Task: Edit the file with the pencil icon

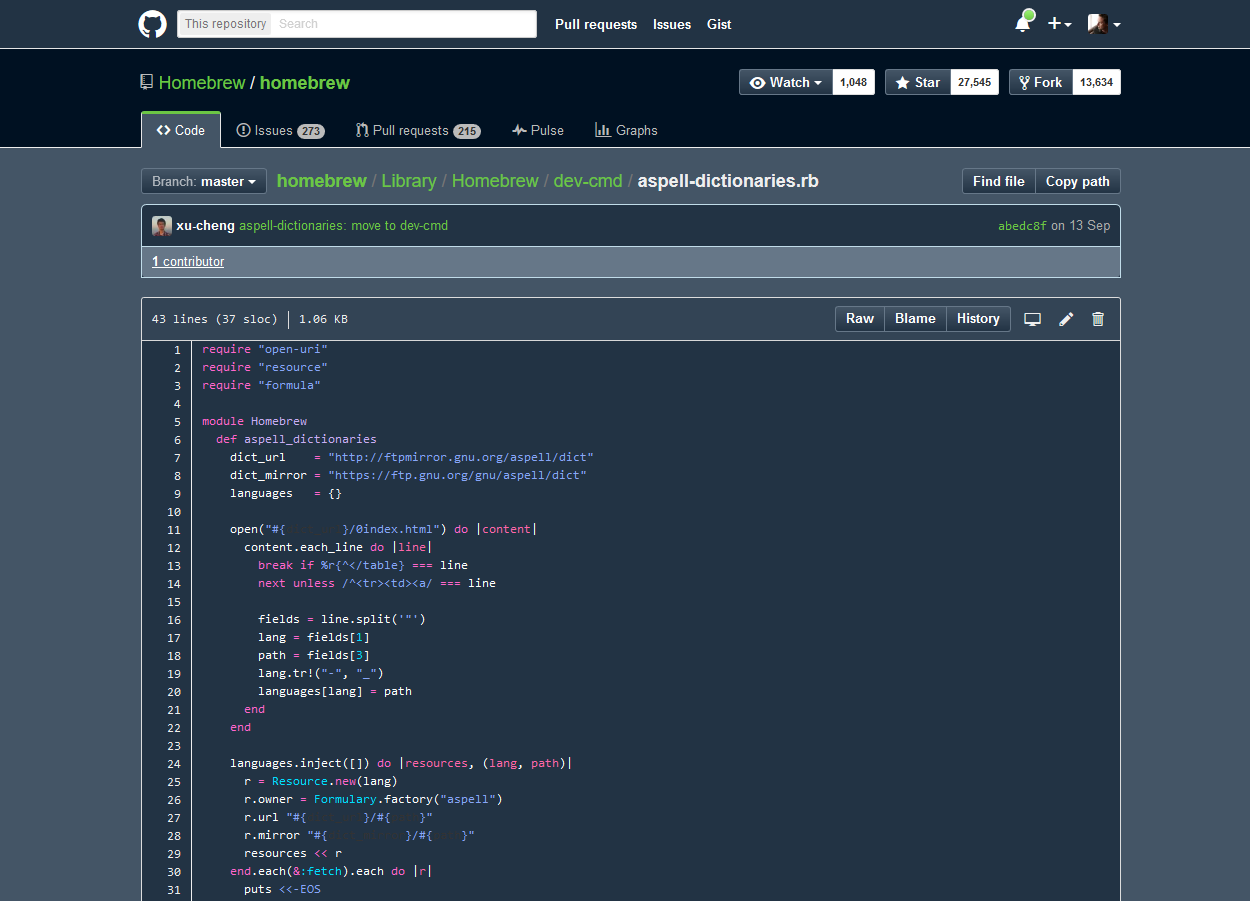Action: 1065,318
